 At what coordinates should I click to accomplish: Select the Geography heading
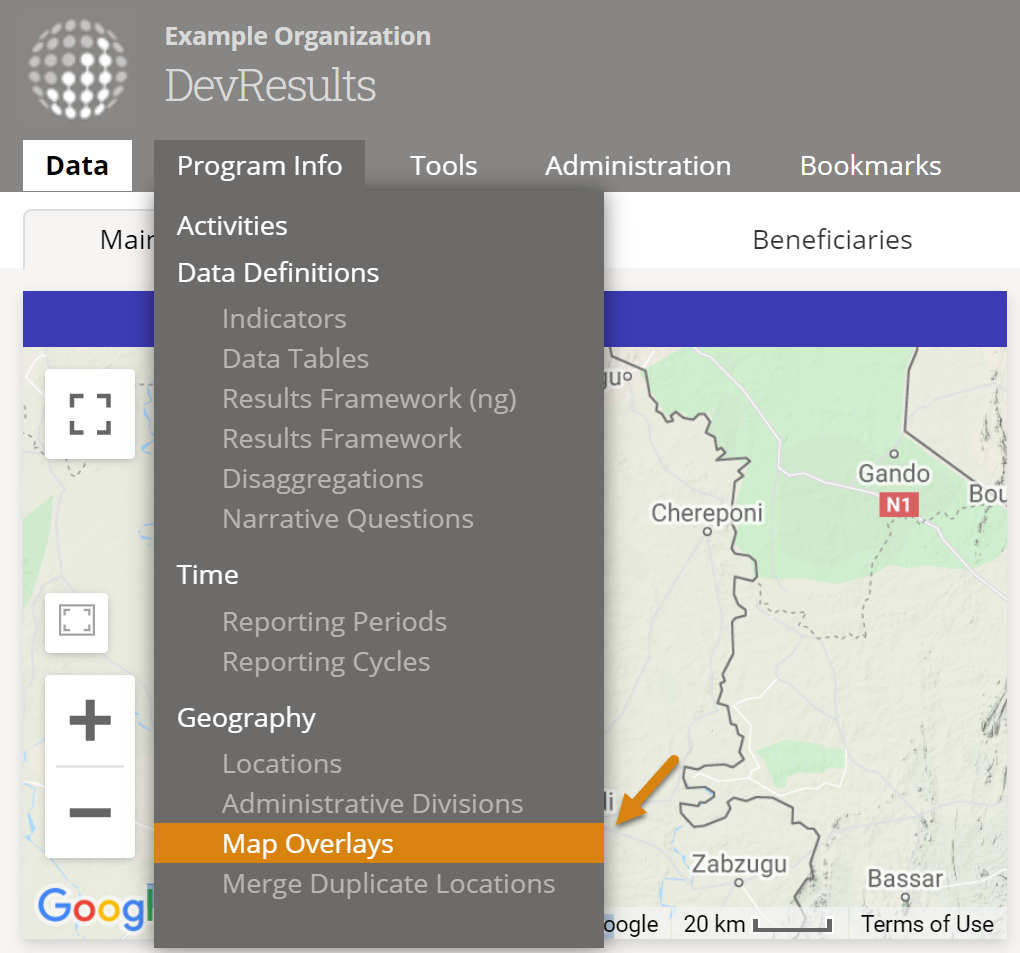(247, 718)
